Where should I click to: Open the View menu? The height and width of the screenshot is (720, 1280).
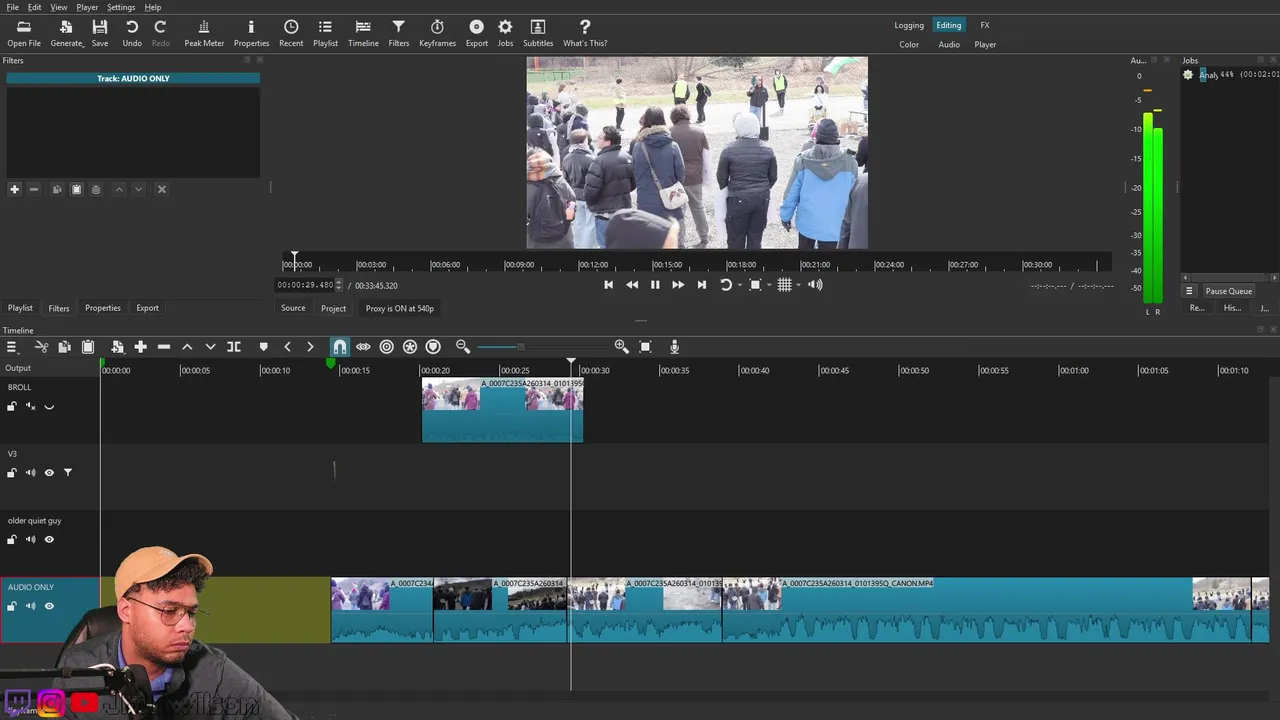(x=59, y=7)
